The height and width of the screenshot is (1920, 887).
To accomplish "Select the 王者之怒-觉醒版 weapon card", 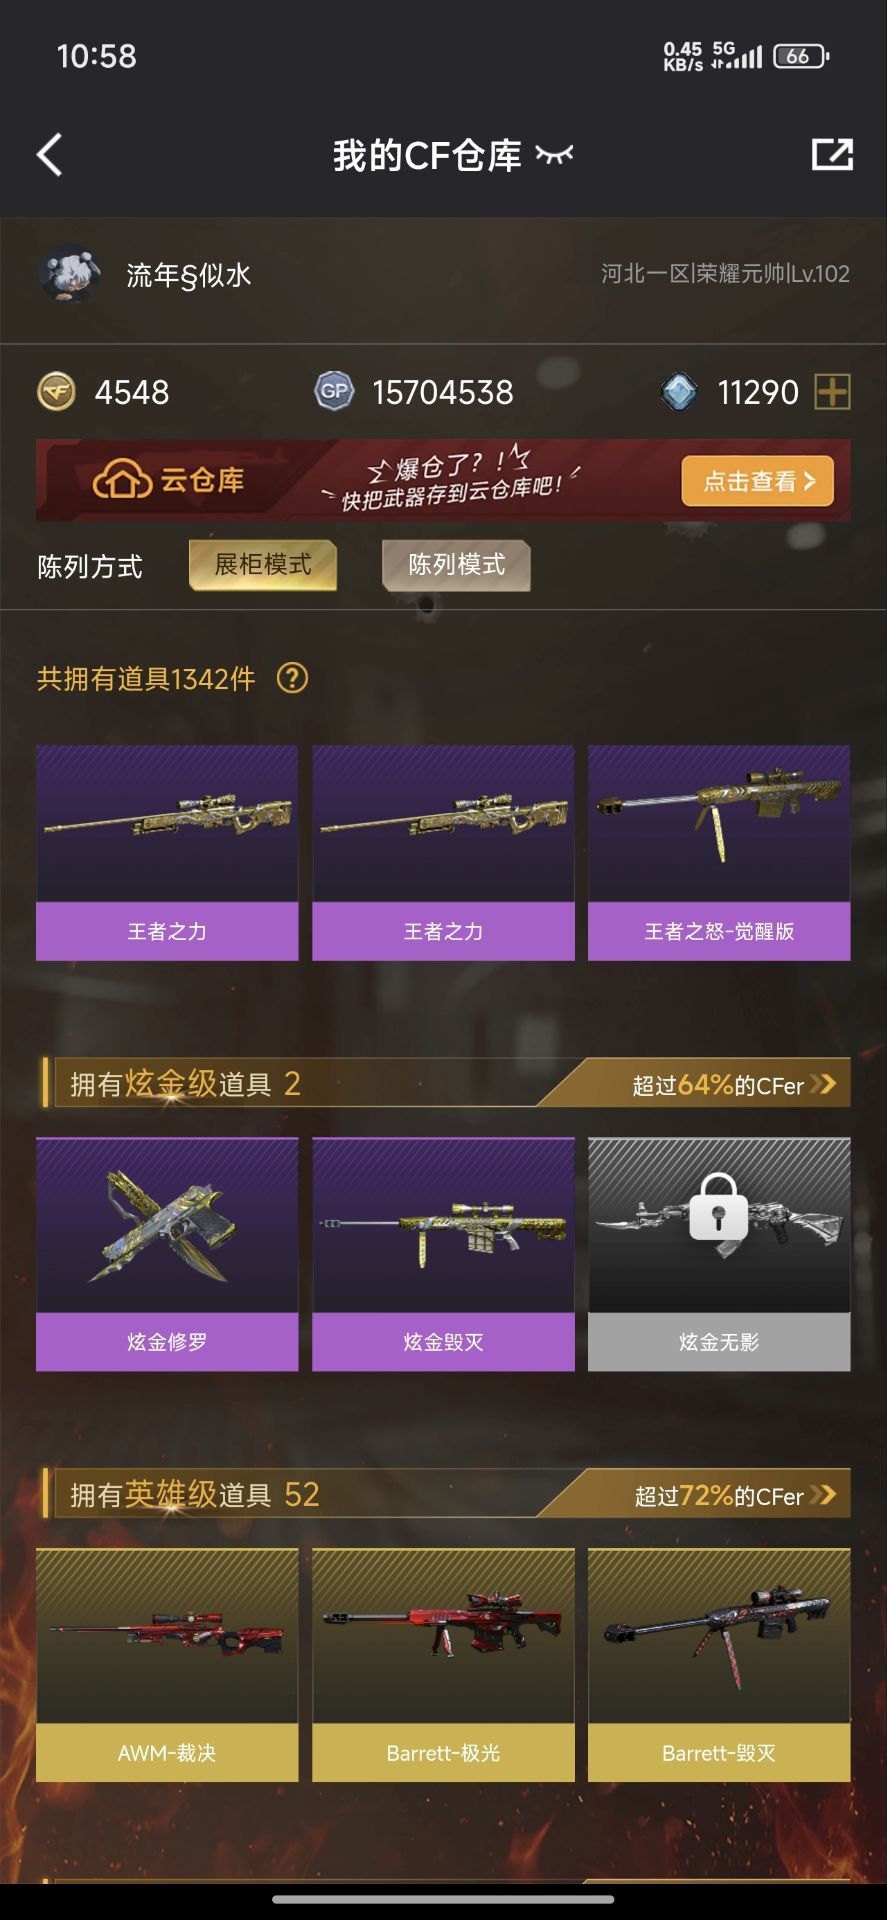I will pos(719,853).
